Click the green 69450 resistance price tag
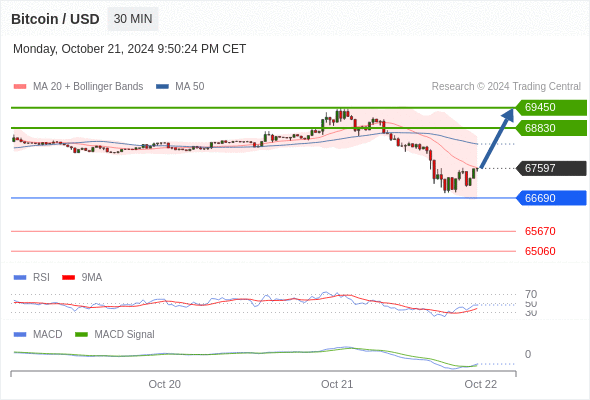 coord(551,108)
